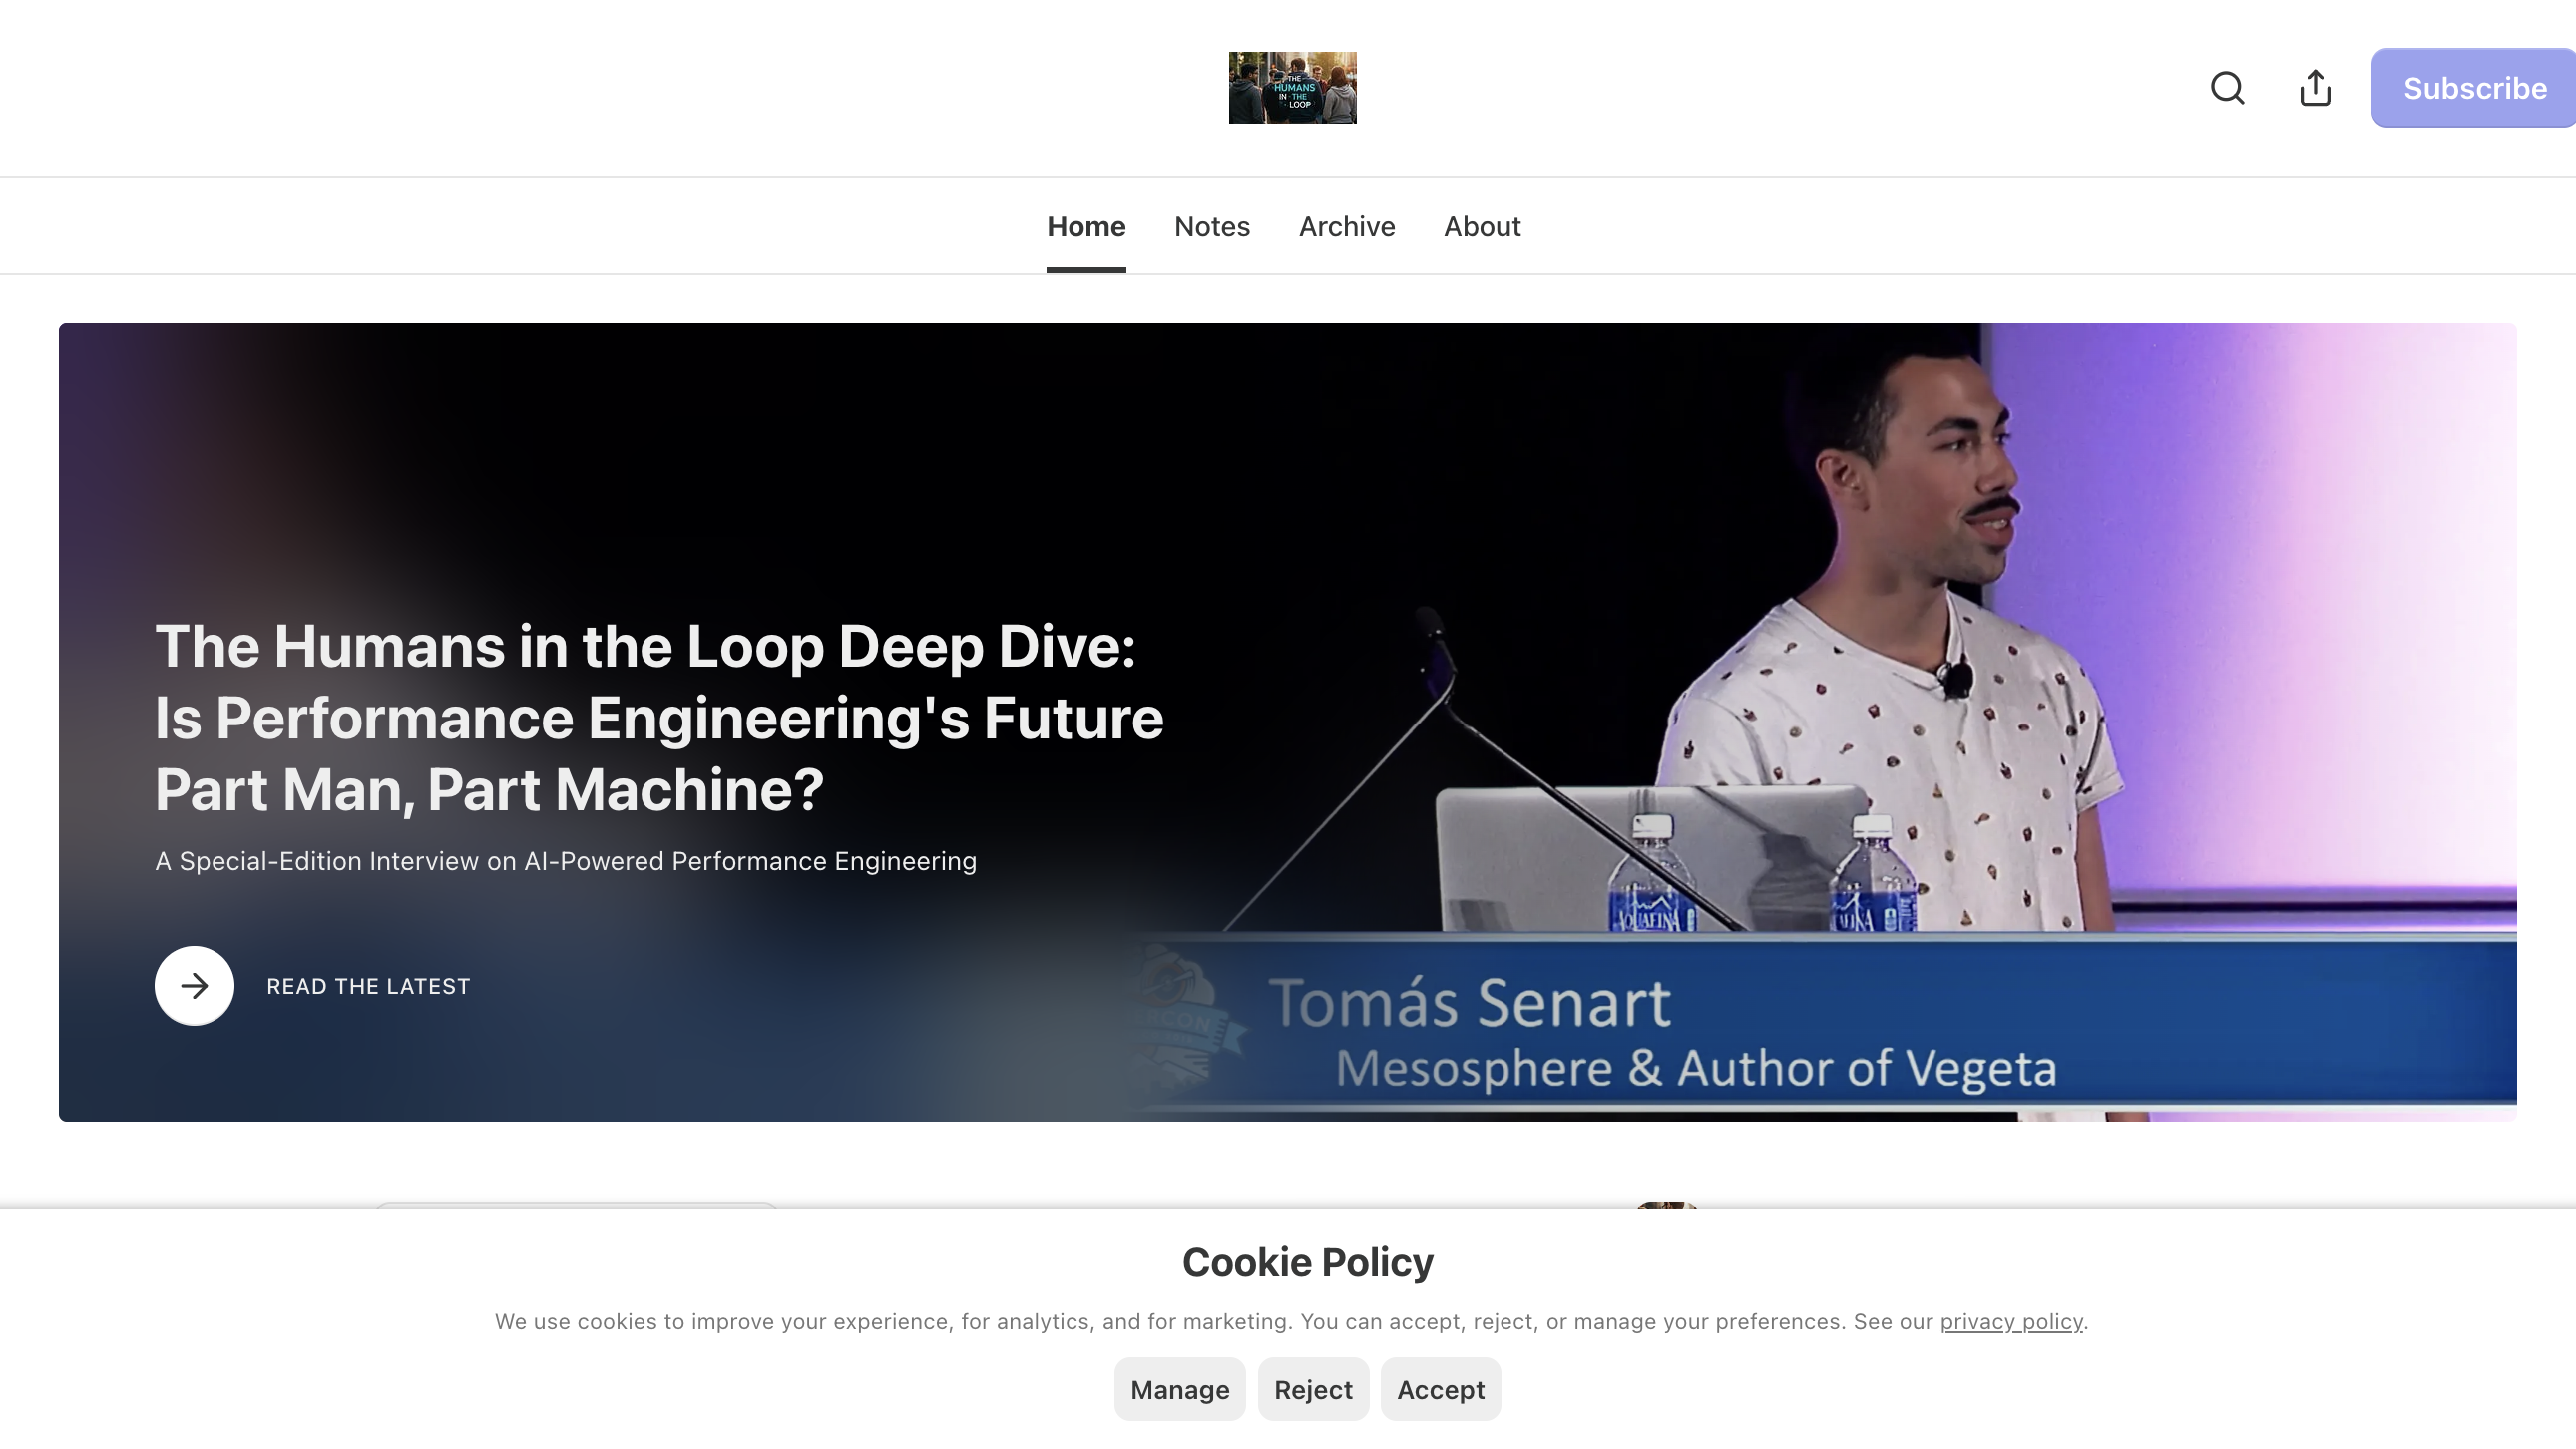Switch to the Notes tab
This screenshot has height=1449, width=2576.
click(x=1212, y=226)
